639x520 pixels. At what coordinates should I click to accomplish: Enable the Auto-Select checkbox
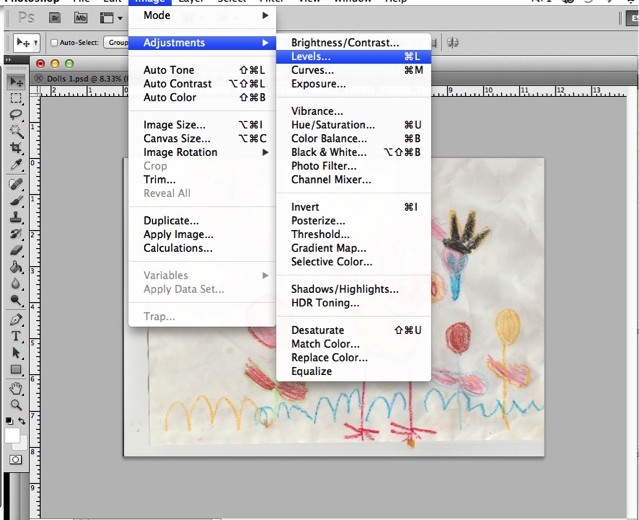(x=54, y=42)
